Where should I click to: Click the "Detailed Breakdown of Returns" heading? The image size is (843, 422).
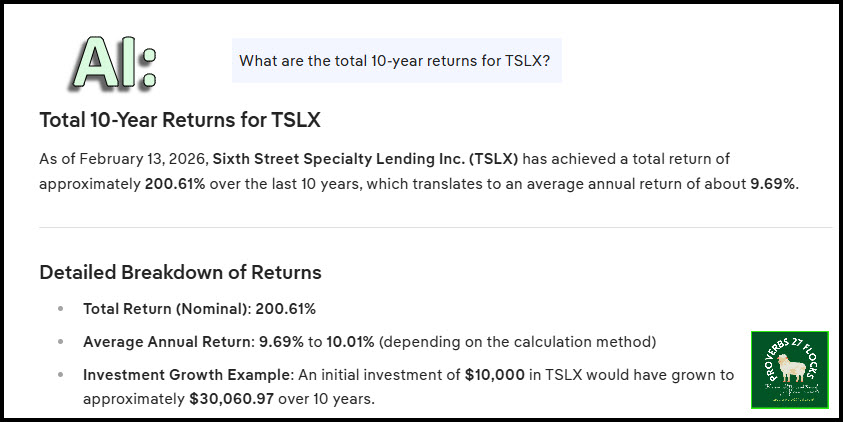coord(180,272)
